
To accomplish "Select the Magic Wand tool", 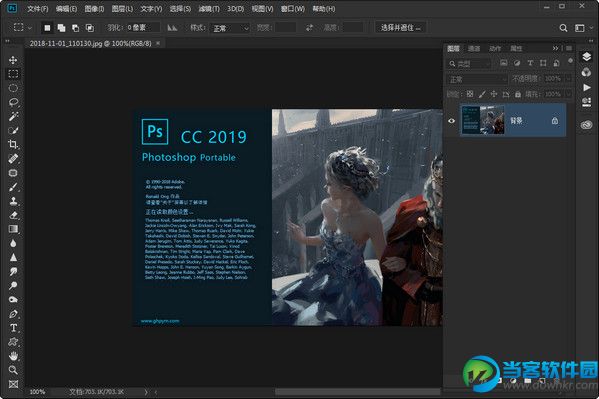I will 13,116.
